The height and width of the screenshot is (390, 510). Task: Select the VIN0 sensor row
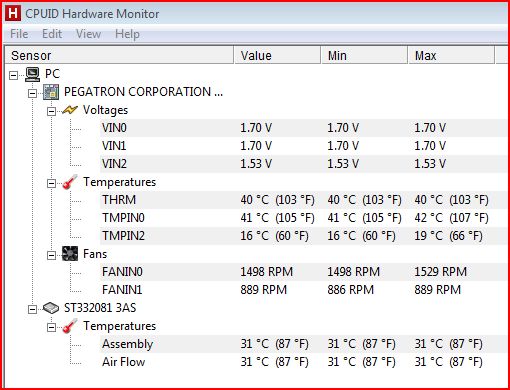[x=303, y=128]
